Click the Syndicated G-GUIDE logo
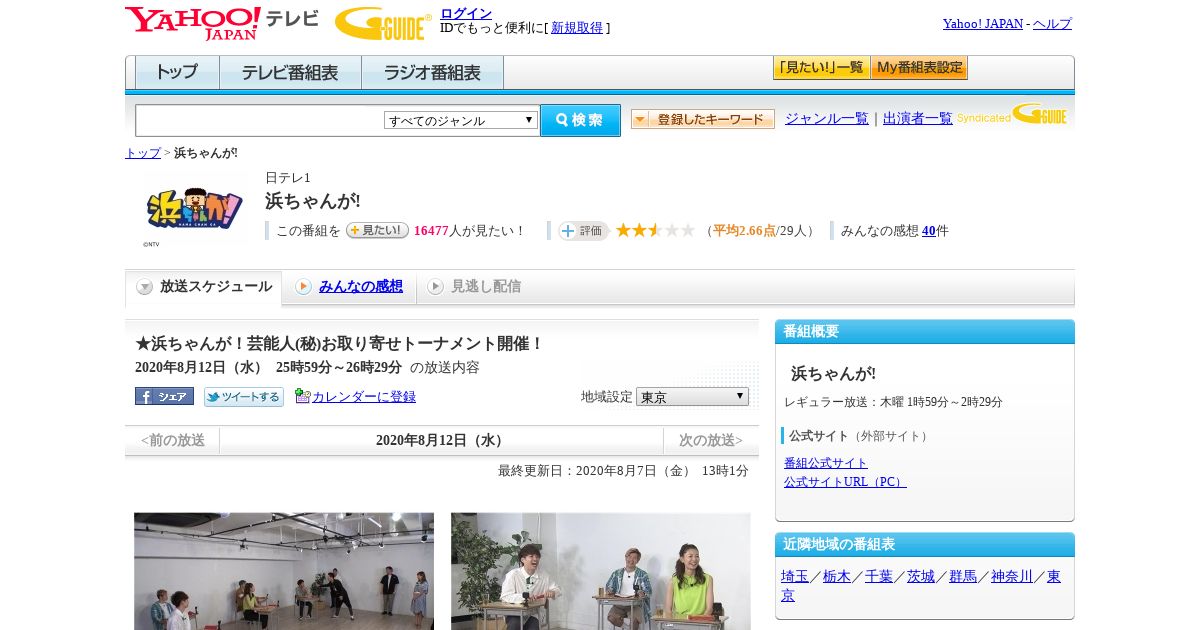Viewport: 1200px width, 630px height. pos(1012,114)
